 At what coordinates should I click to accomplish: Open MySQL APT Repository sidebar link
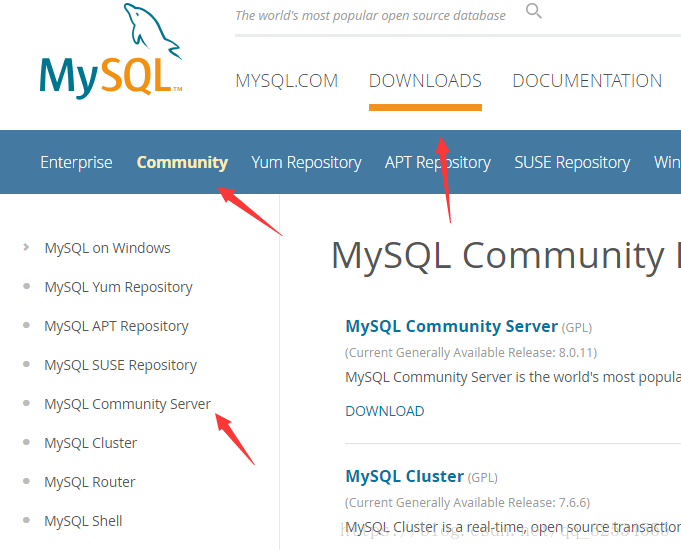click(116, 326)
